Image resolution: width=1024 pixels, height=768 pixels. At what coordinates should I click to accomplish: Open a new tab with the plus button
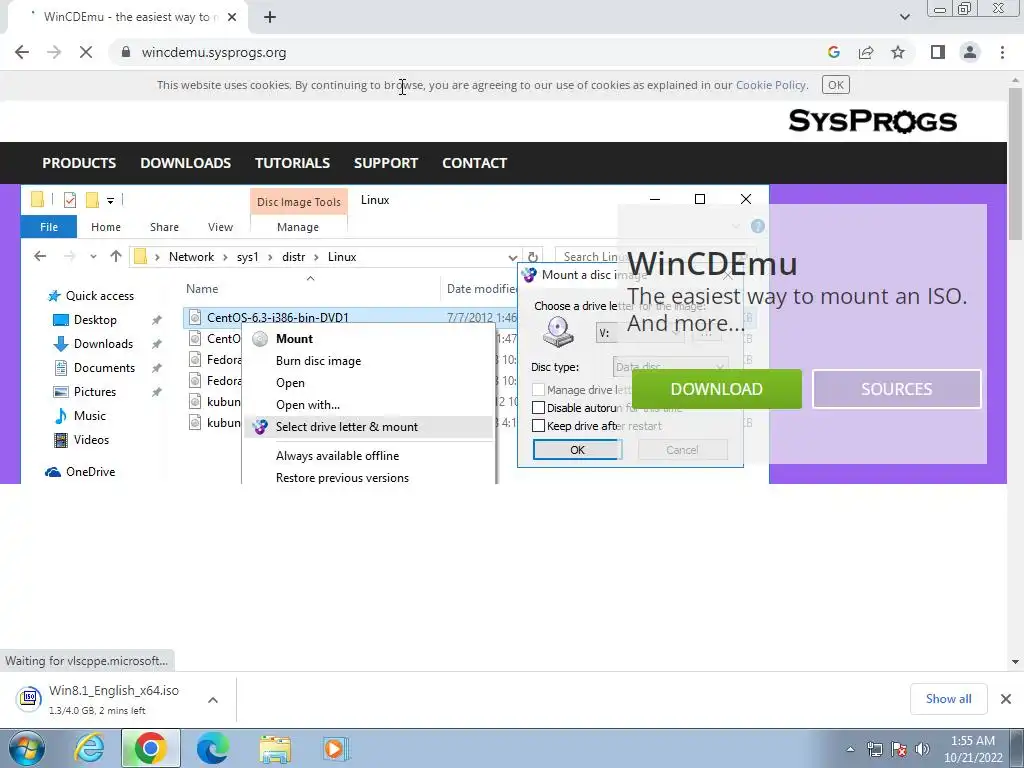270,17
